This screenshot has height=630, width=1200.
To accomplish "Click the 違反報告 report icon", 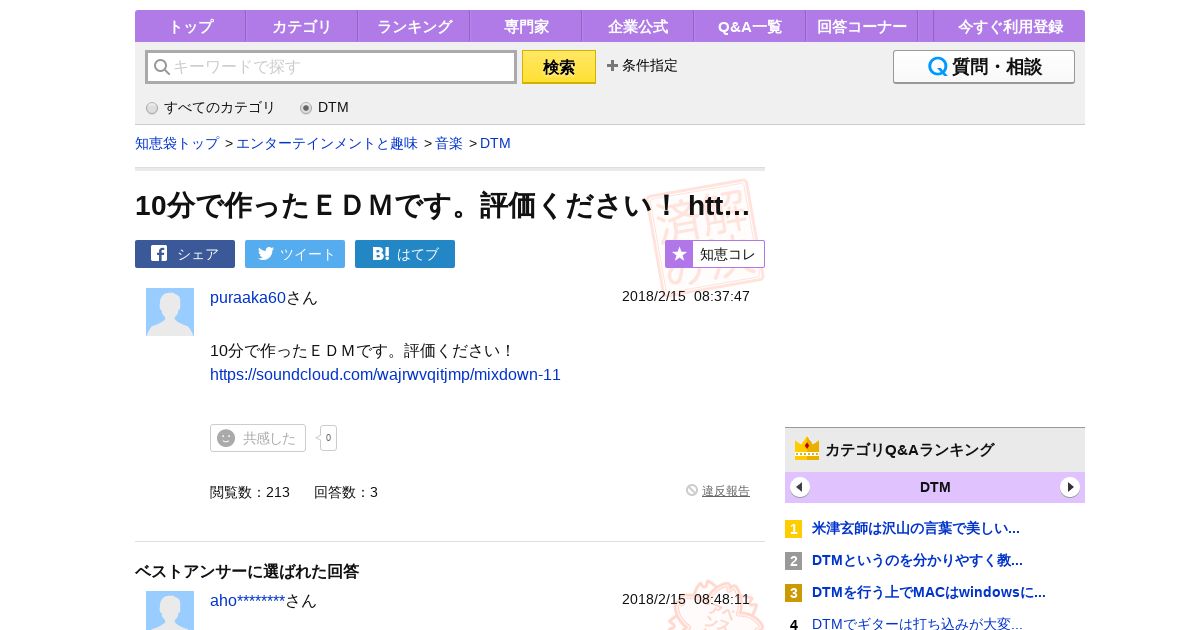I will (x=692, y=490).
